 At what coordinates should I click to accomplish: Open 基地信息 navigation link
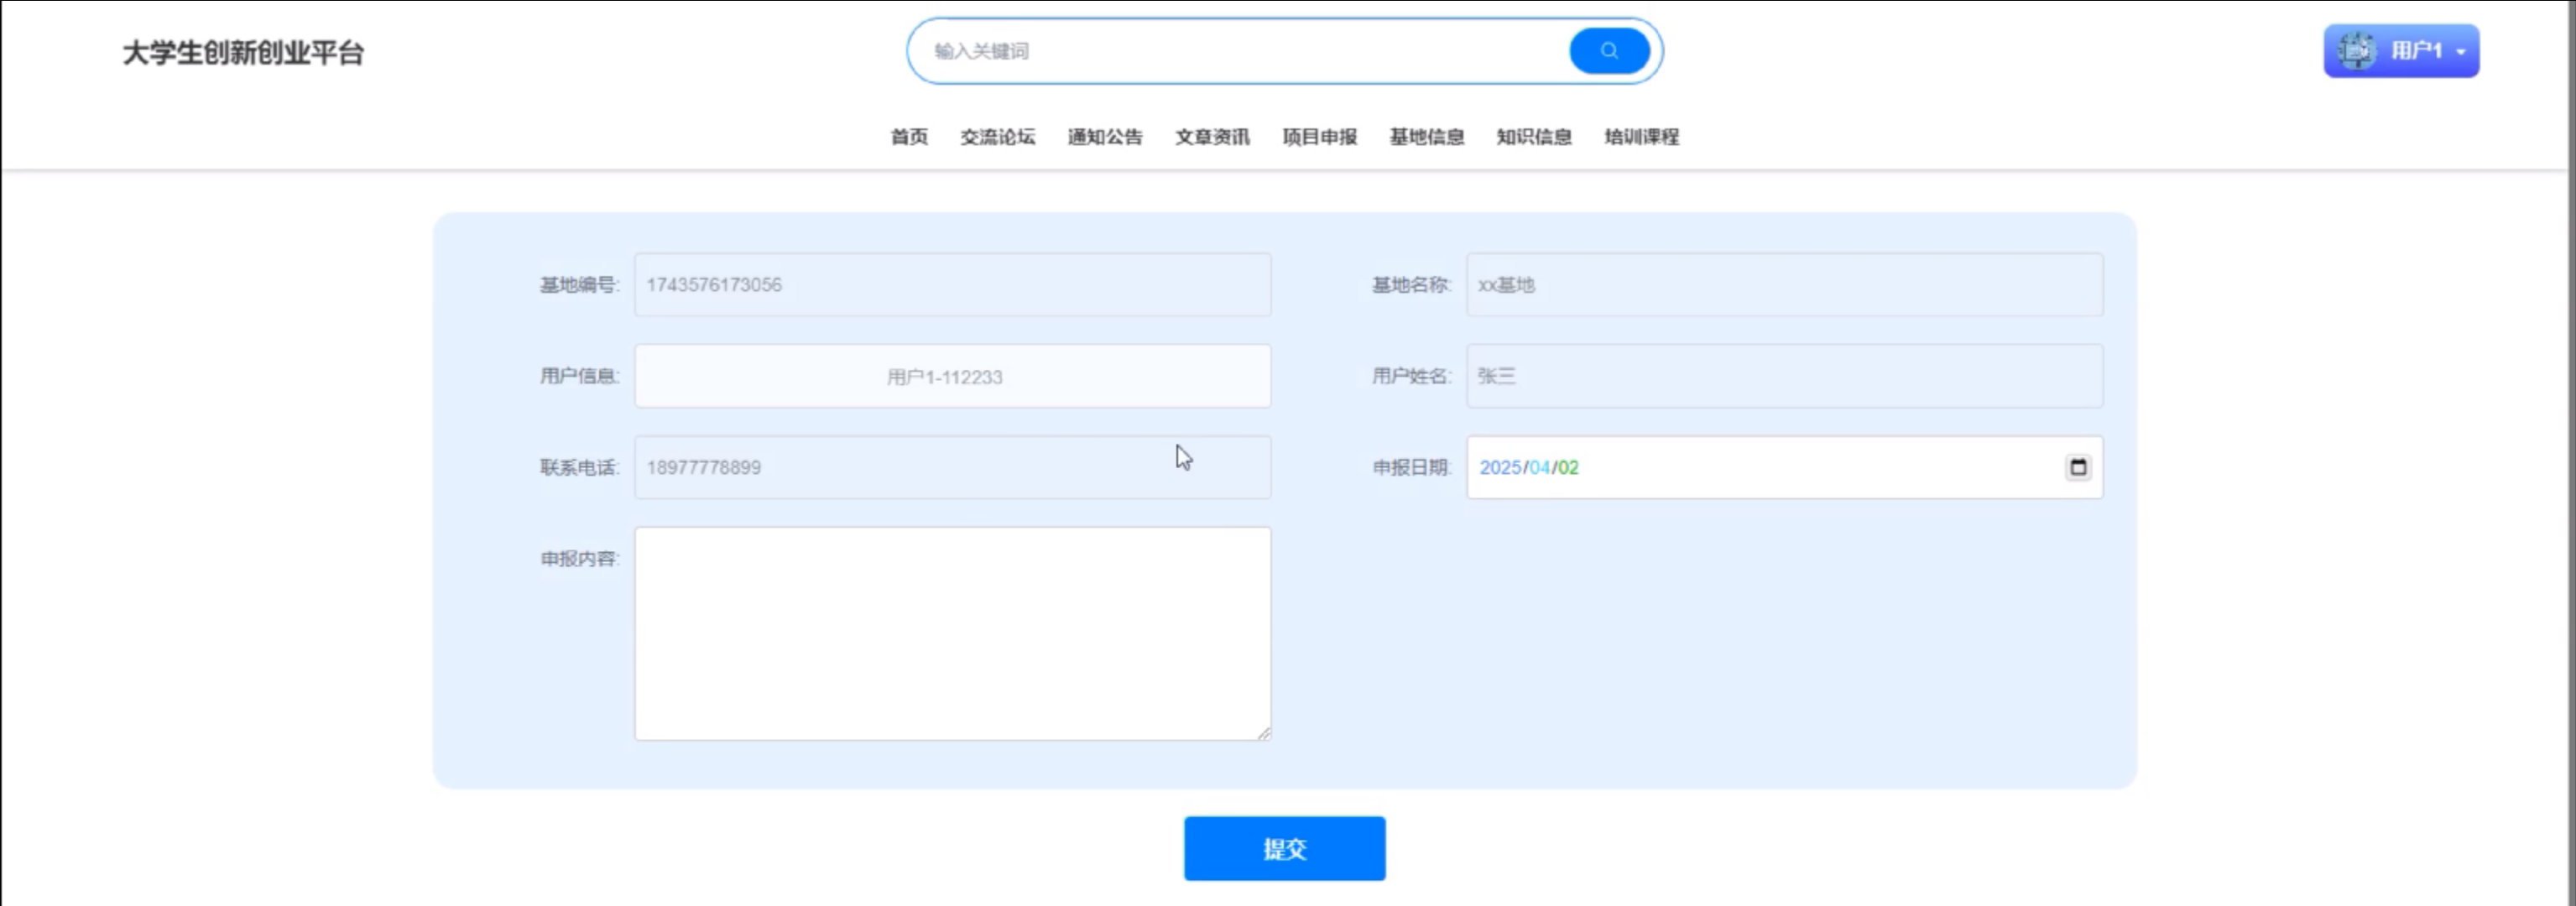(x=1426, y=137)
